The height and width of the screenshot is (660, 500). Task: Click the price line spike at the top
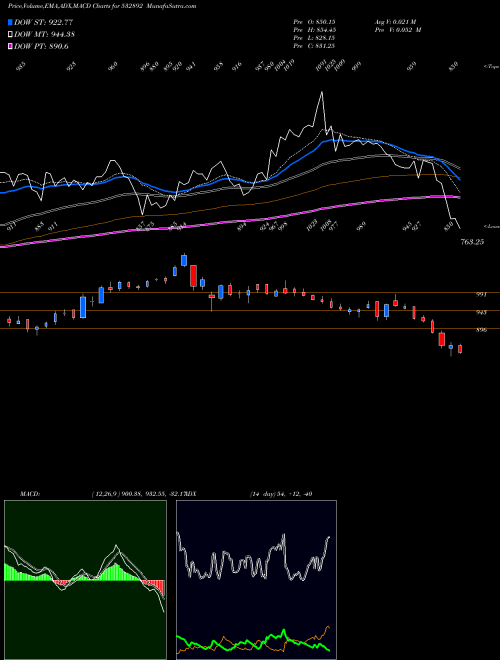pos(322,93)
